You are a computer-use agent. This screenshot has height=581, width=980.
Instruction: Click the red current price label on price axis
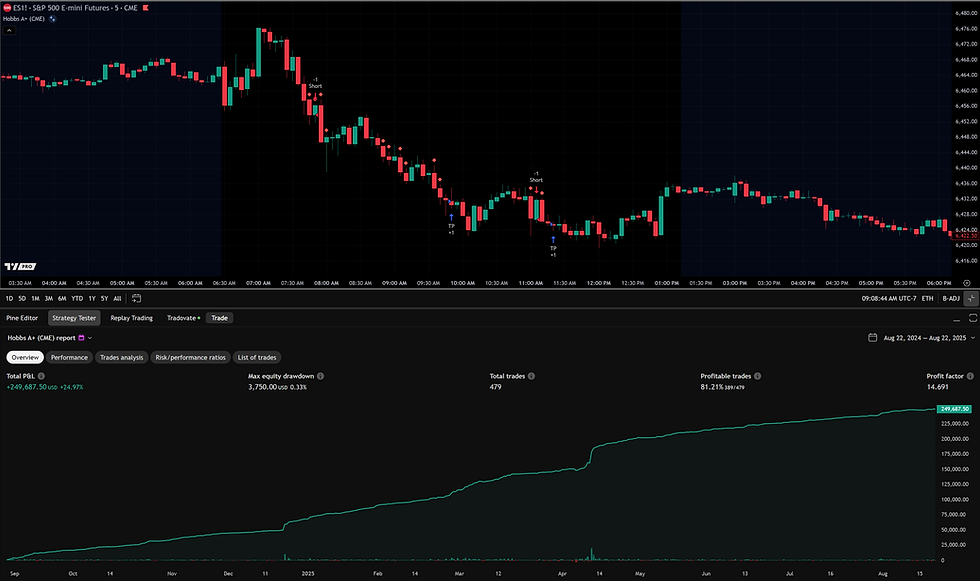click(x=964, y=236)
